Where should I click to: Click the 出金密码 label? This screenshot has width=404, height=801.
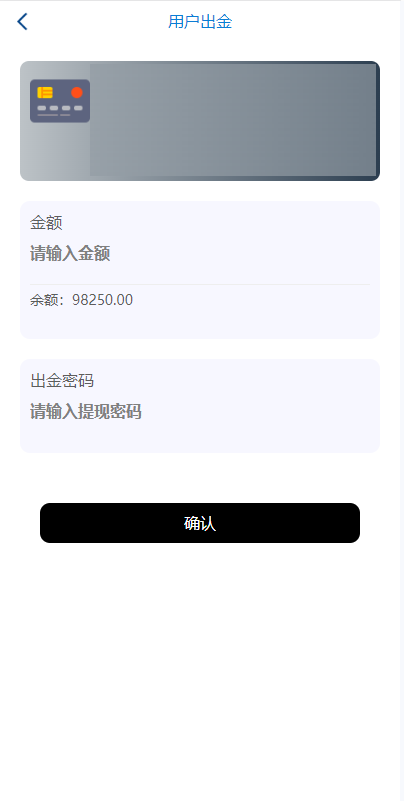click(x=62, y=381)
